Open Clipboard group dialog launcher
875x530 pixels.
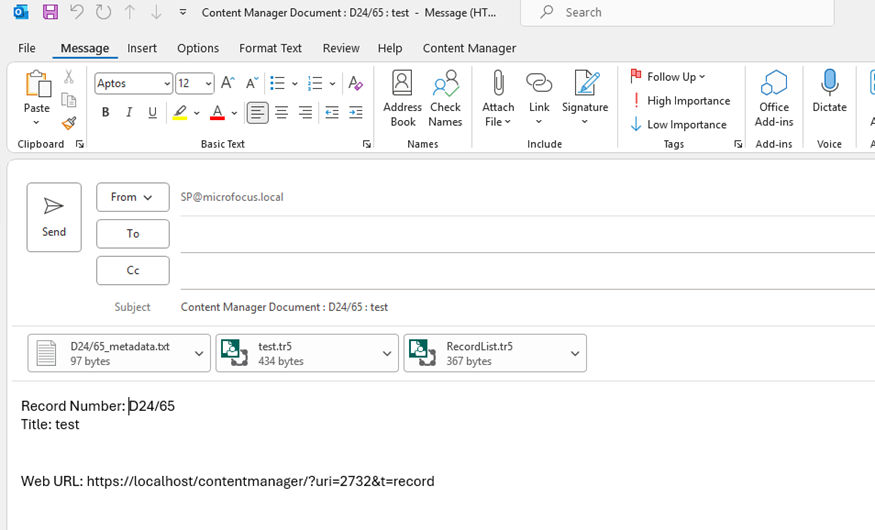[80, 144]
